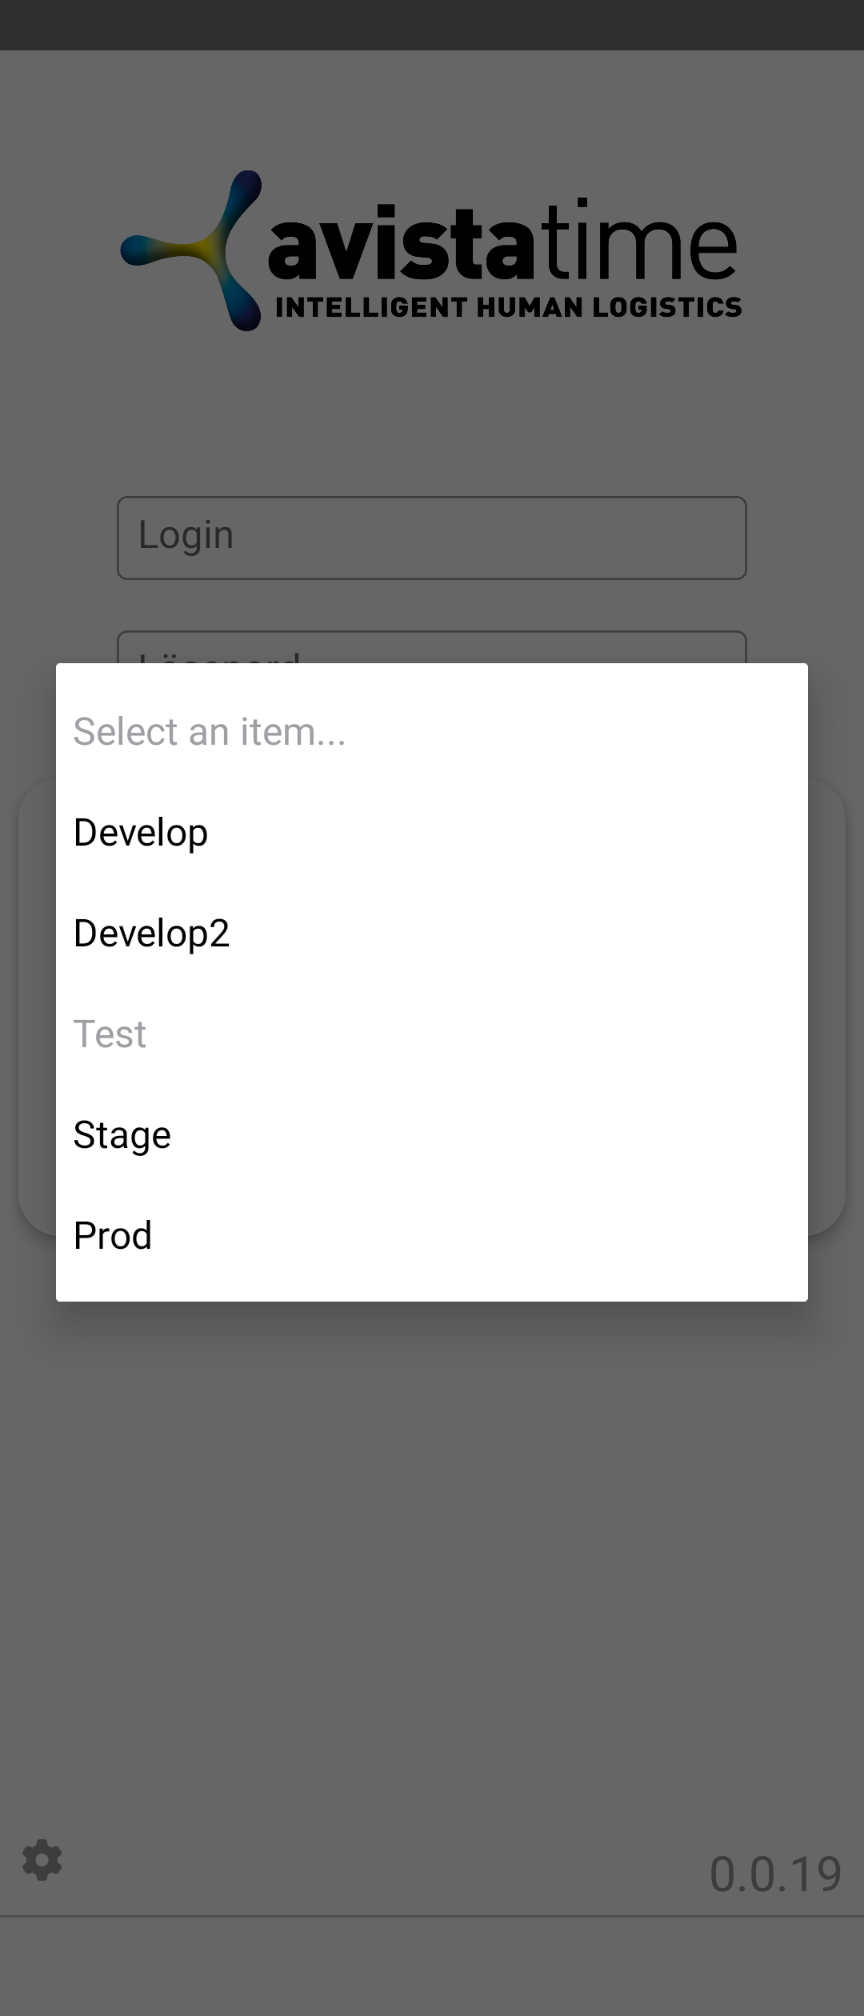Click the partially hidden password field

[x=432, y=646]
